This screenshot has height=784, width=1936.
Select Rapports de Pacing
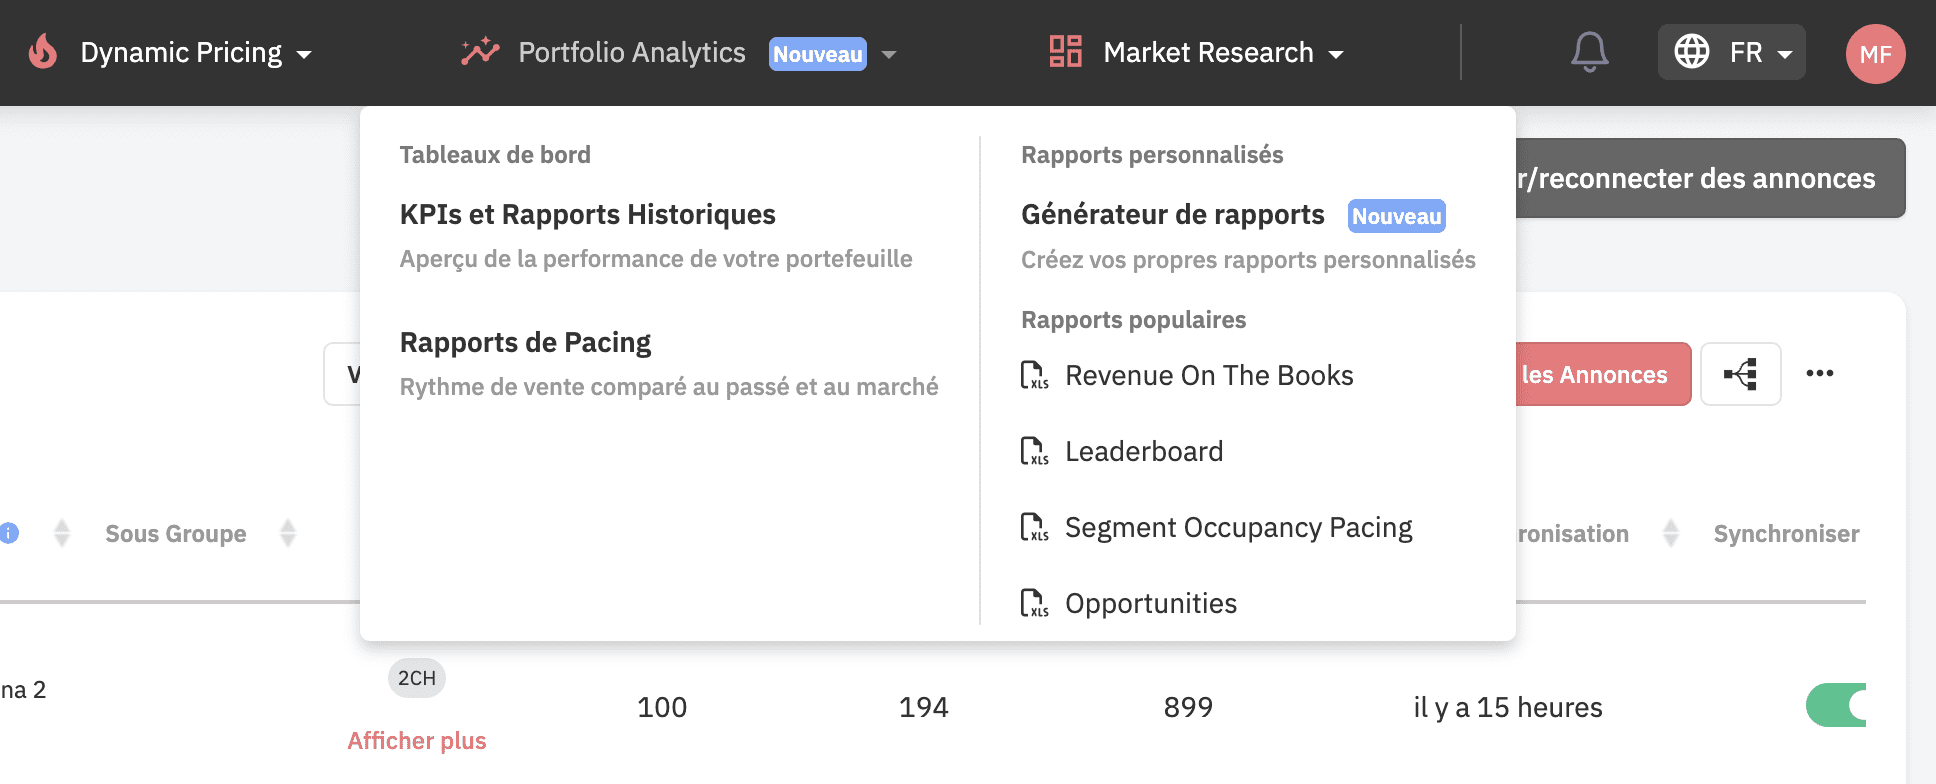click(x=525, y=343)
